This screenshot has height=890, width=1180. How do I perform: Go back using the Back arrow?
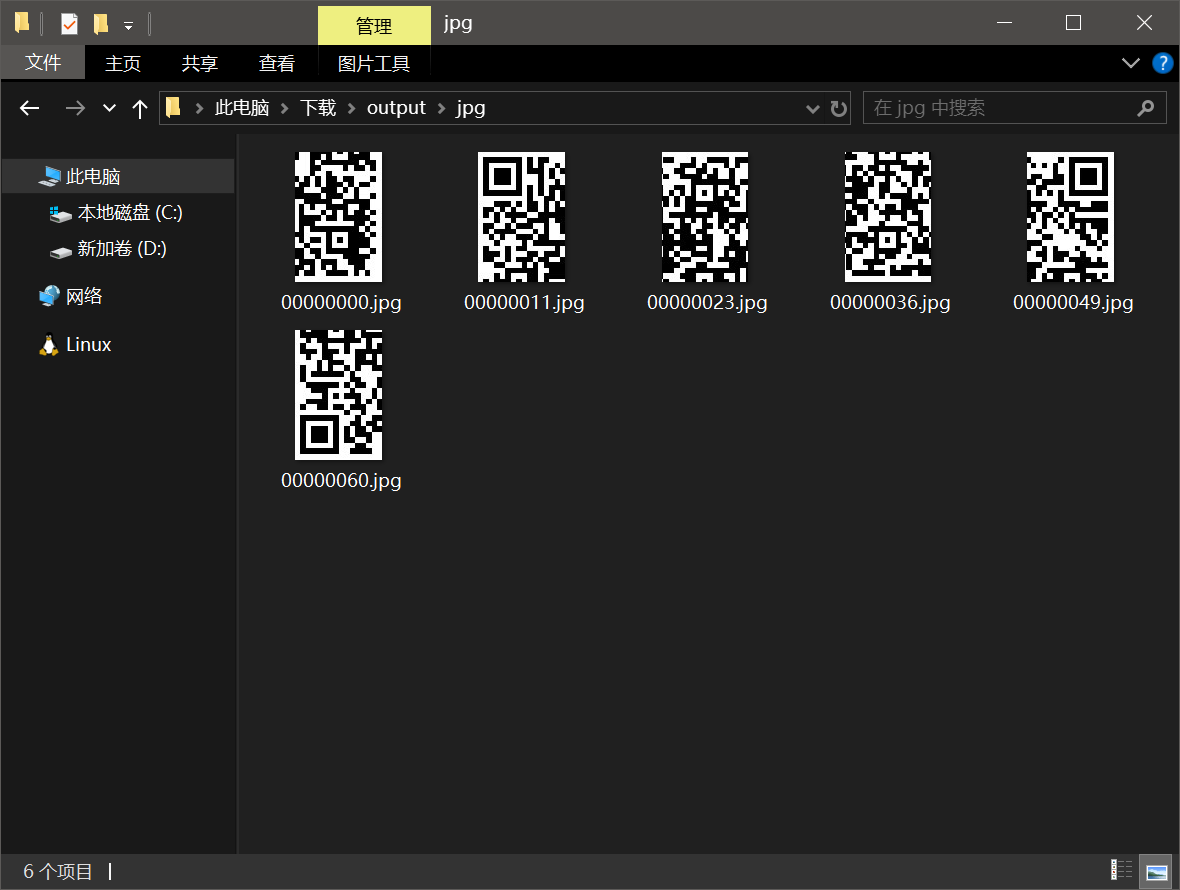30,108
